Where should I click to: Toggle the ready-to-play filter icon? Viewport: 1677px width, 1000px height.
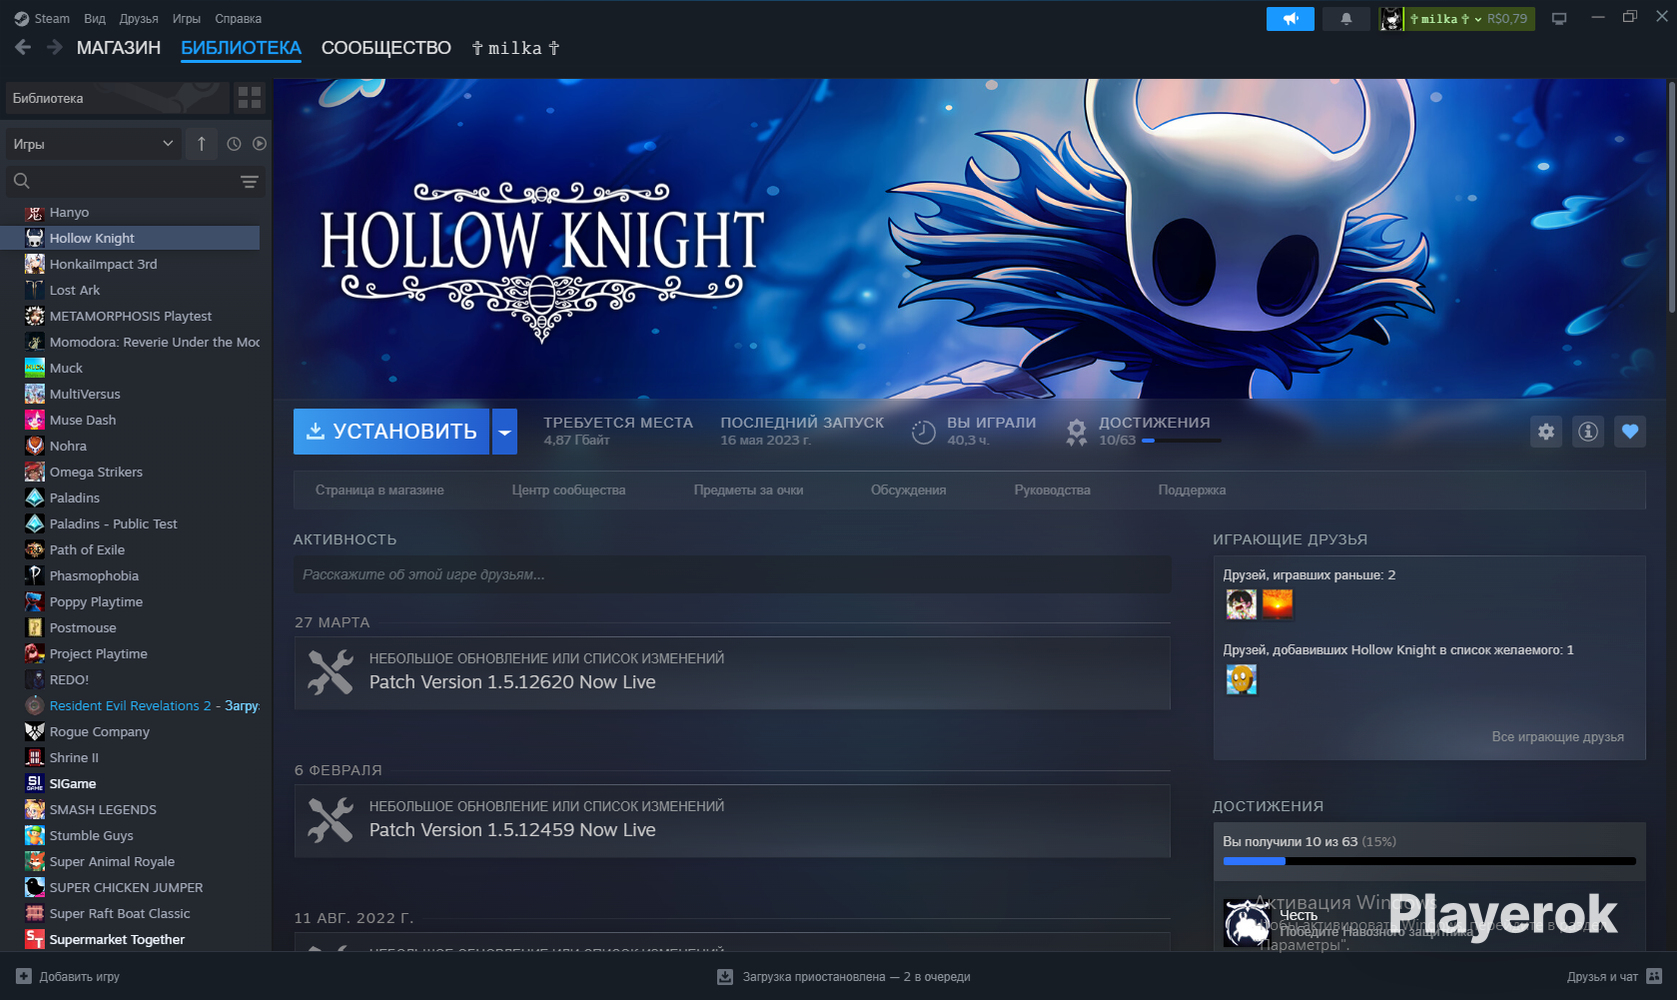point(259,144)
